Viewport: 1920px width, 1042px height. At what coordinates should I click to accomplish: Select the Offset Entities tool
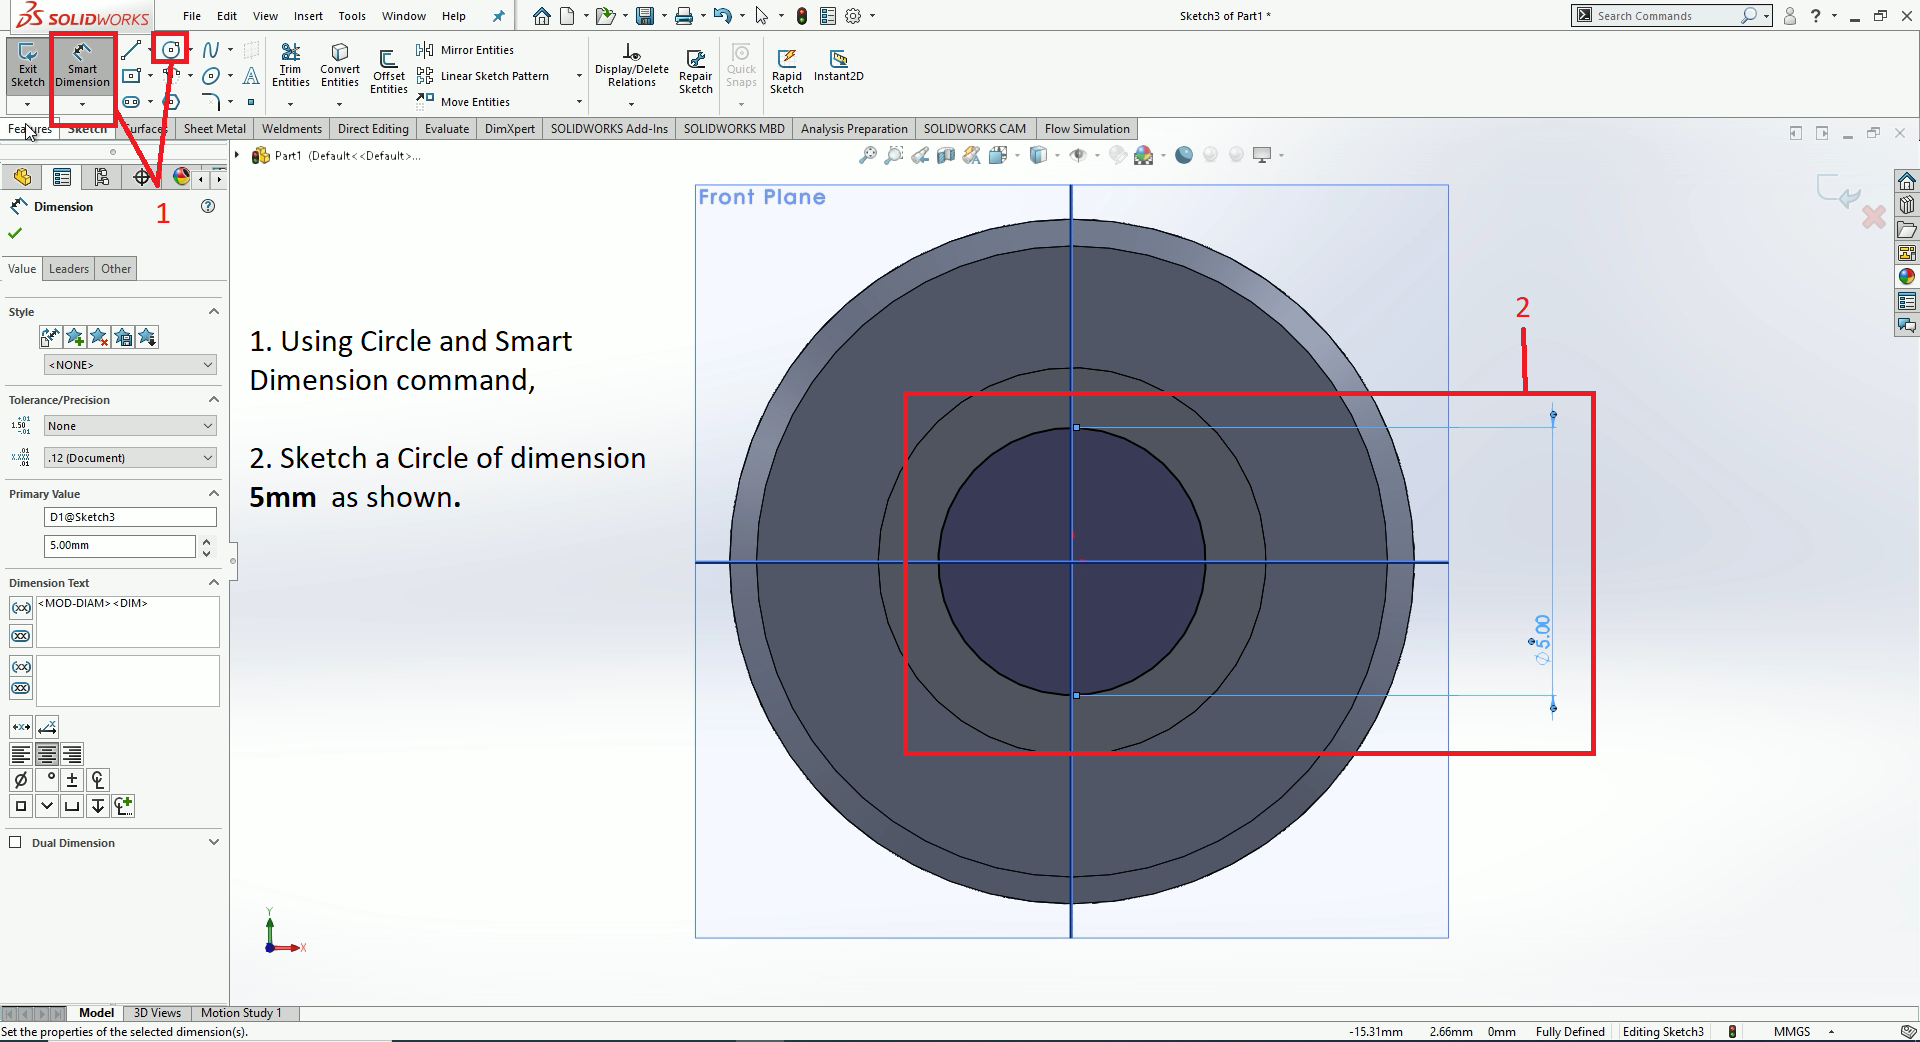pyautogui.click(x=388, y=70)
